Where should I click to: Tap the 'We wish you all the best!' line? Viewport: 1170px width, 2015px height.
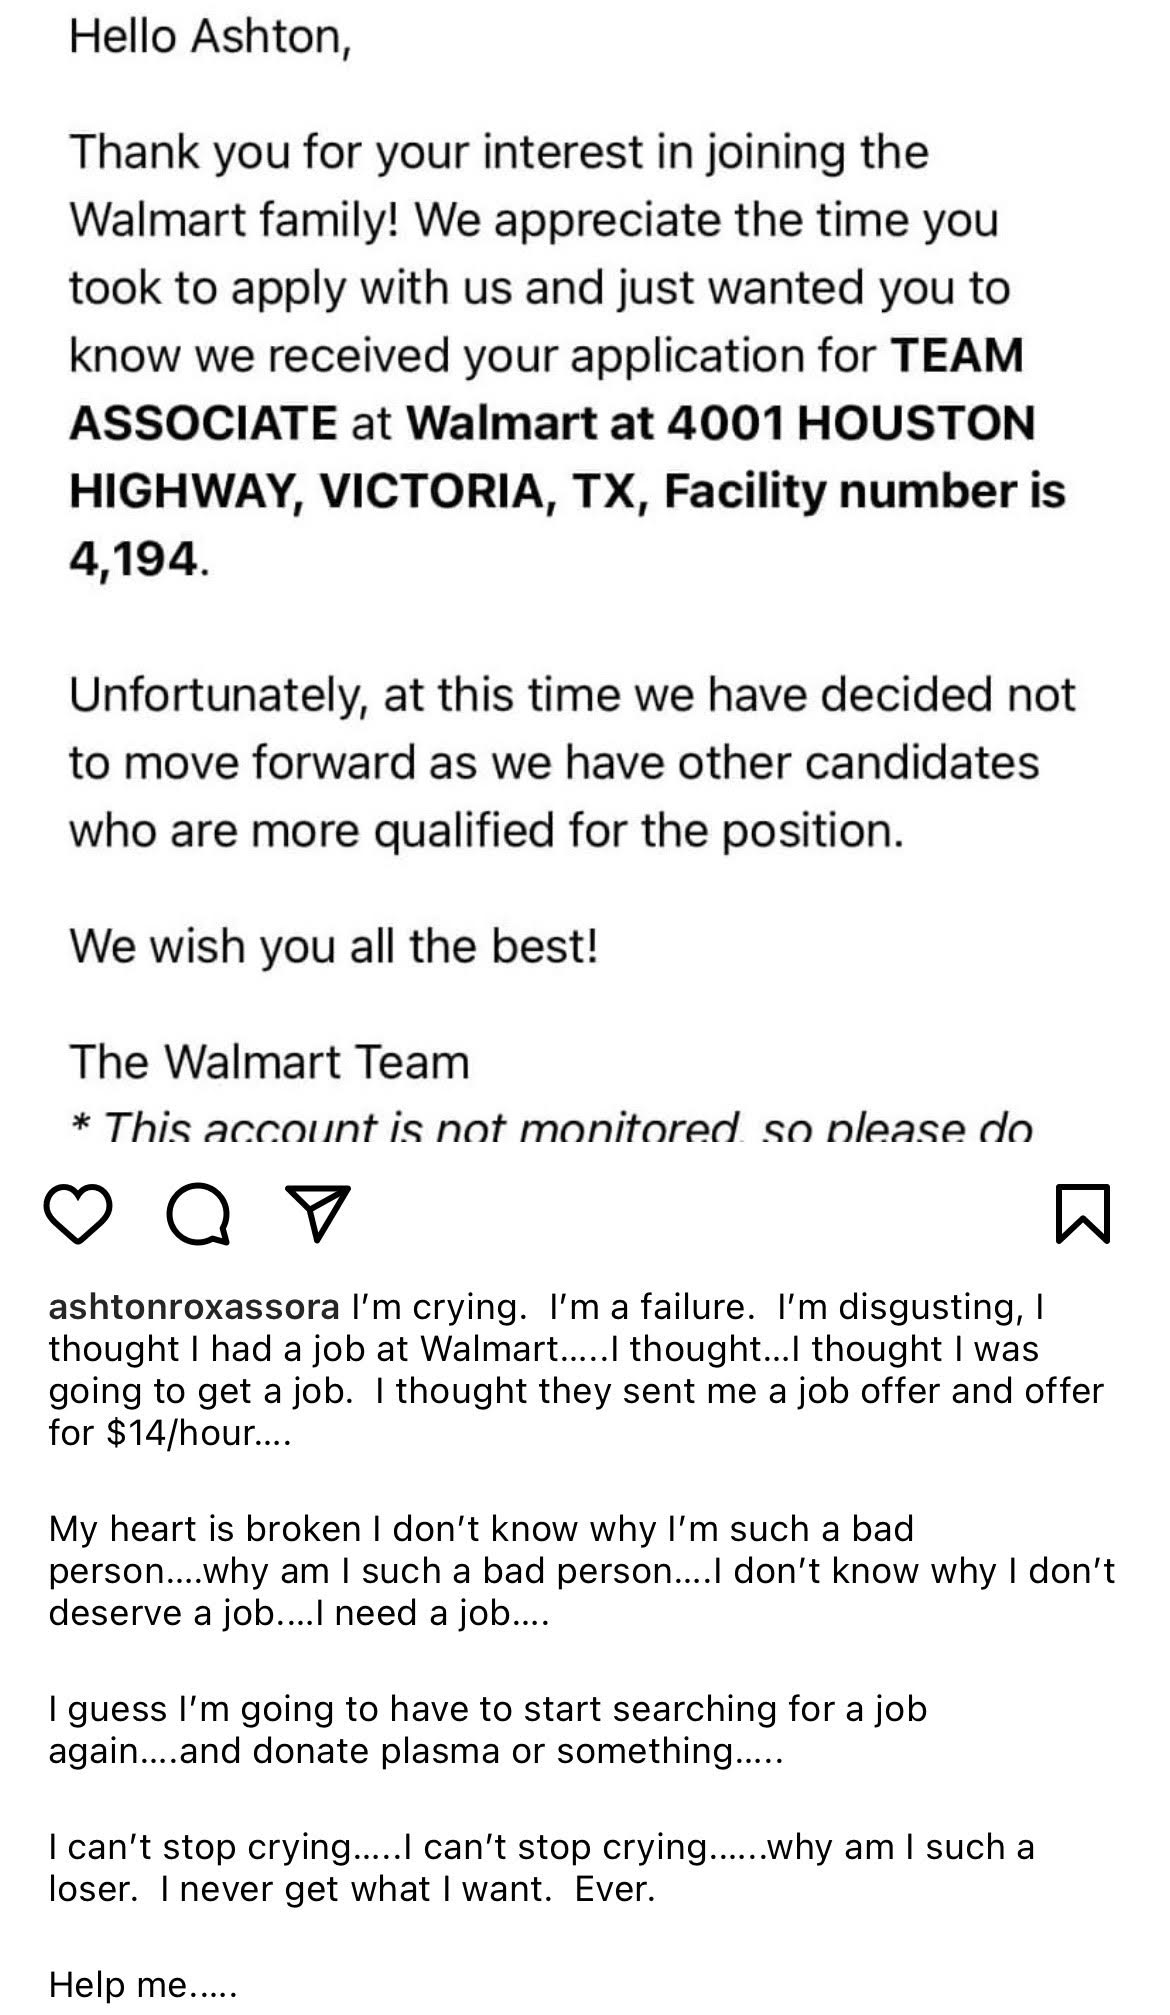tap(334, 946)
